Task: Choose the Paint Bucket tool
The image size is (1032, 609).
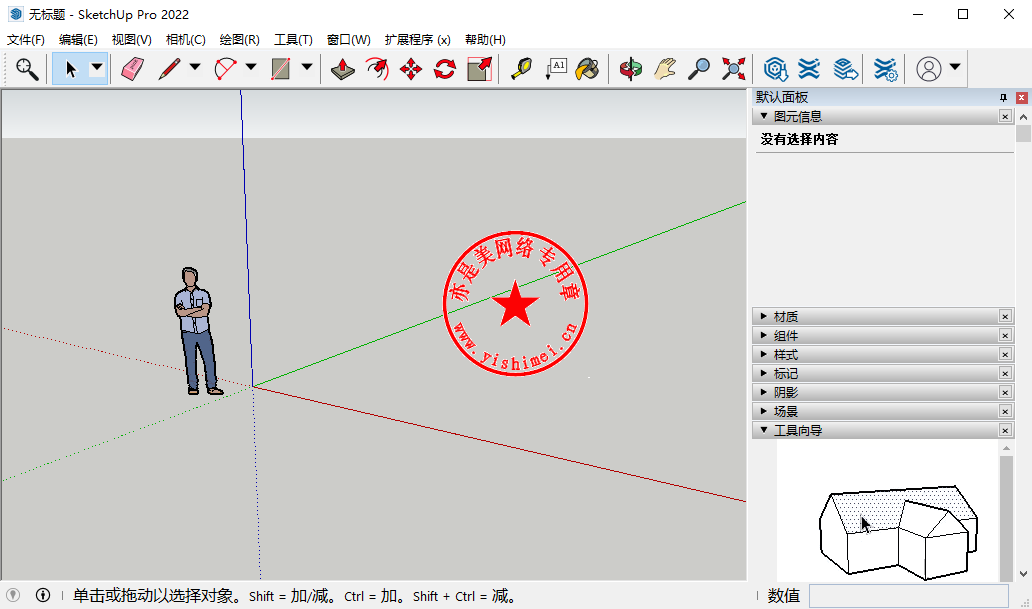Action: pos(588,68)
